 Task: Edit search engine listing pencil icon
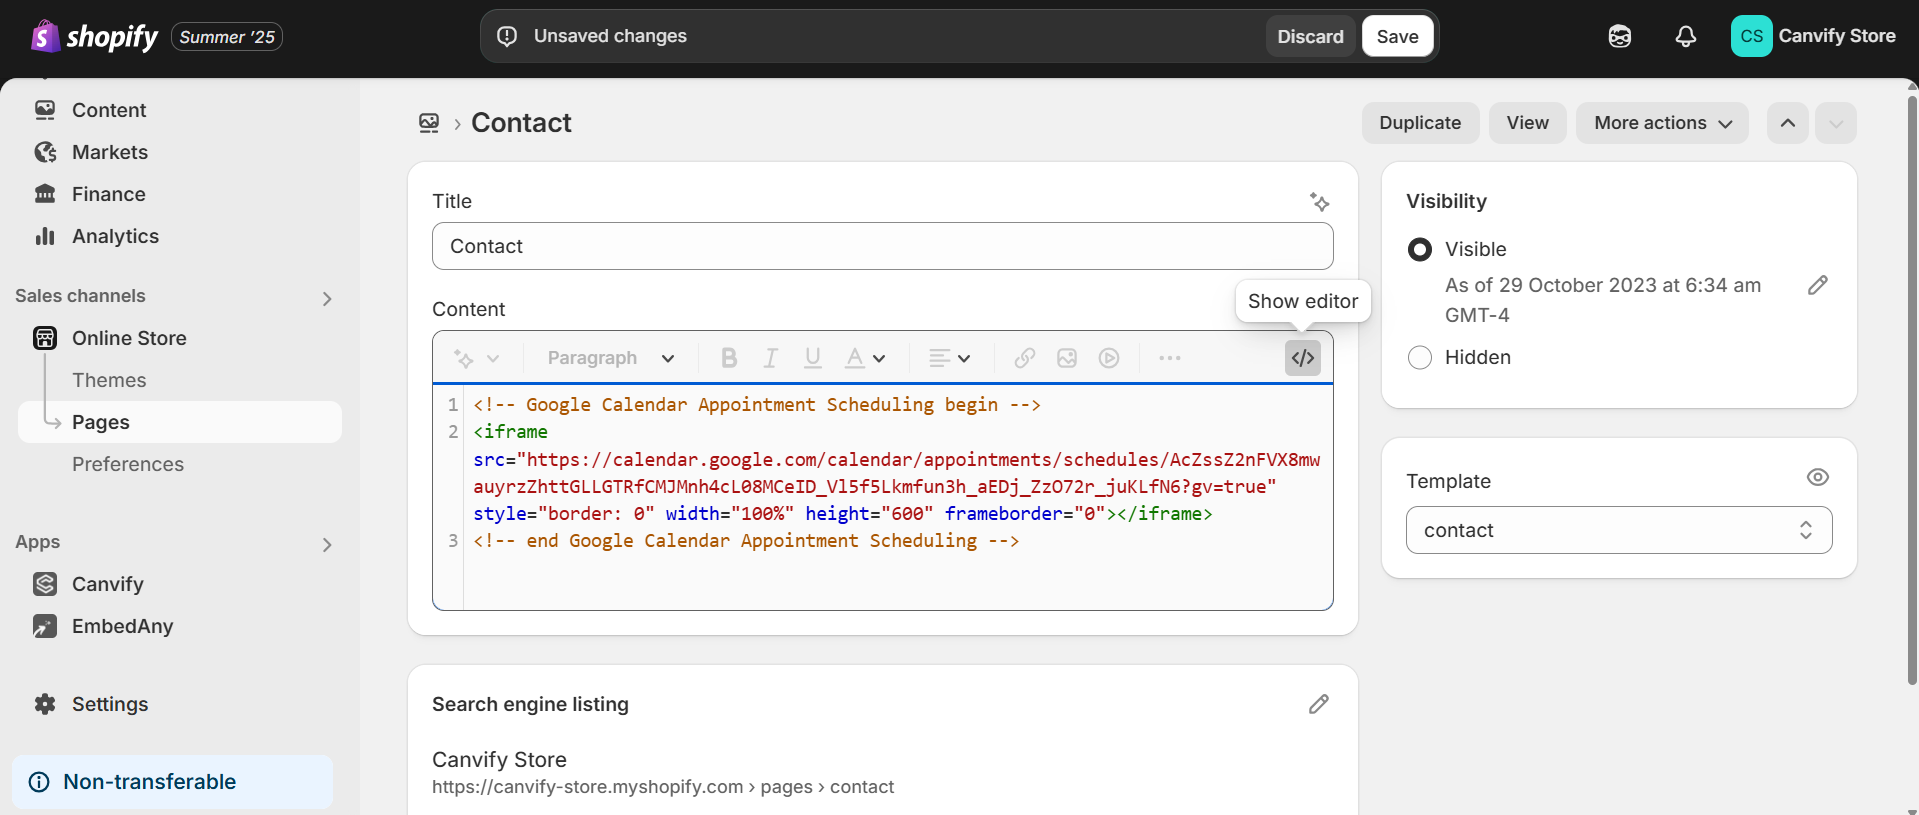pos(1318,705)
